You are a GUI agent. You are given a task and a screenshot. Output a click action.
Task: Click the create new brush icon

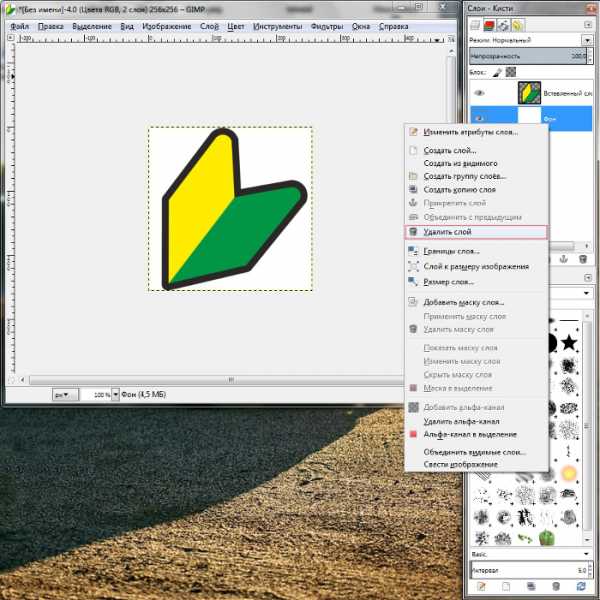505,586
